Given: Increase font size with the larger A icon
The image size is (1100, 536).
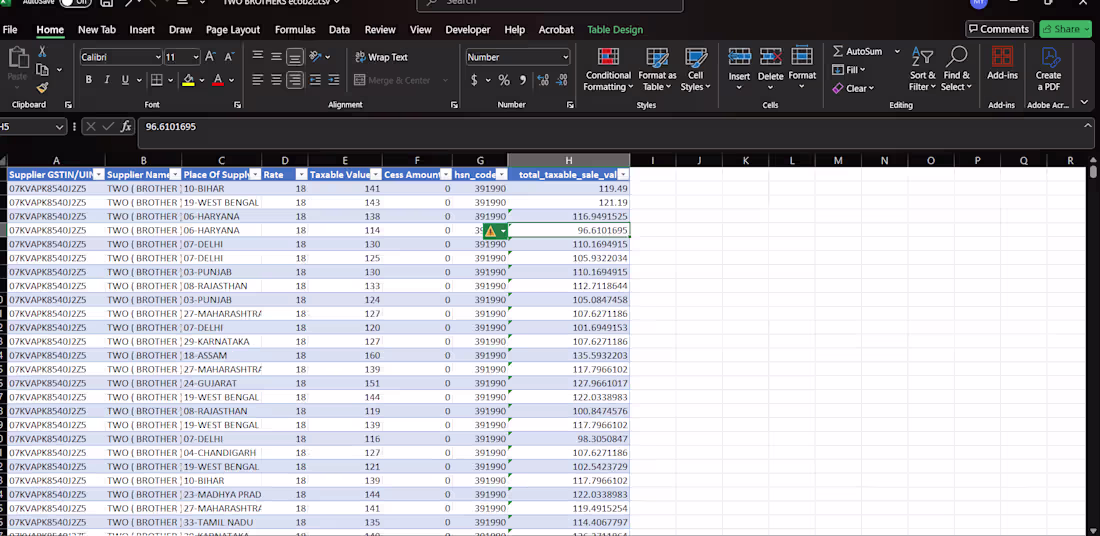Looking at the screenshot, I should coord(210,57).
